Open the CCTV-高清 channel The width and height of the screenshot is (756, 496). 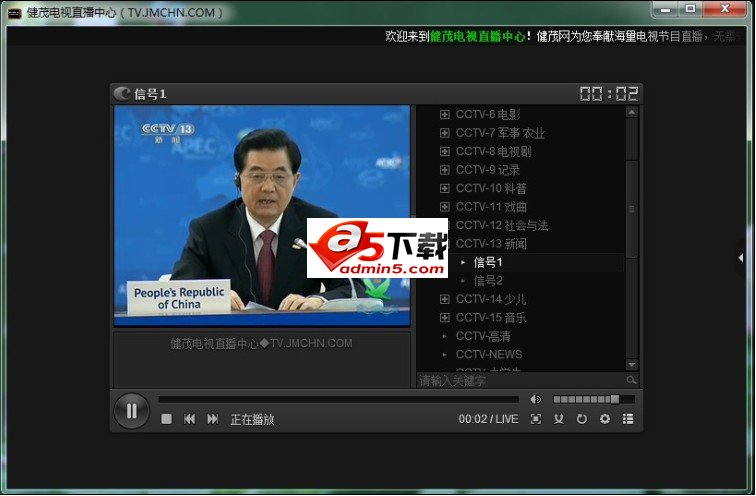click(483, 336)
